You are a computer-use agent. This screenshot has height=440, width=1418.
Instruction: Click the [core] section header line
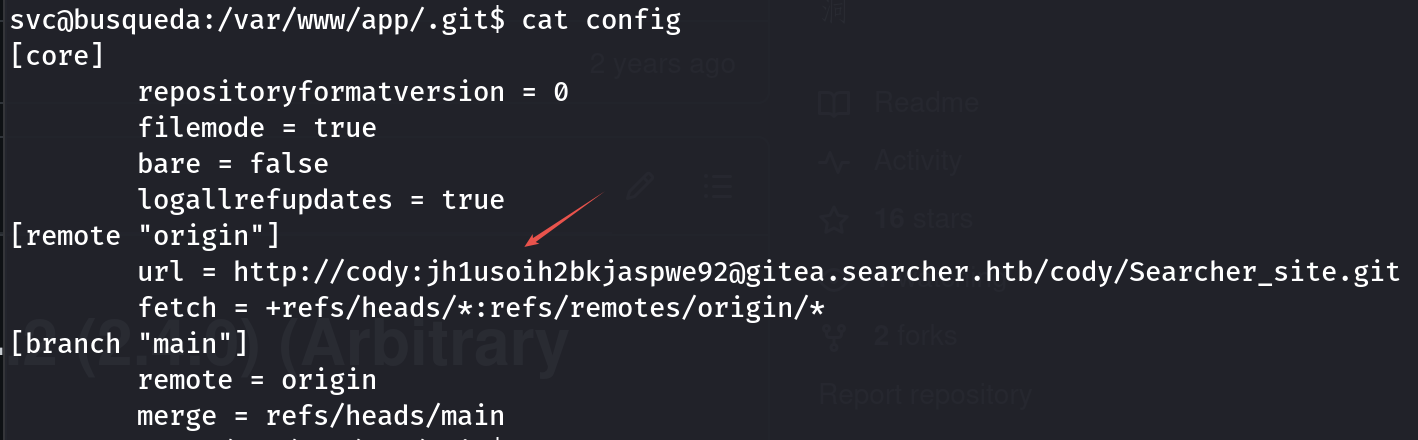coord(57,55)
